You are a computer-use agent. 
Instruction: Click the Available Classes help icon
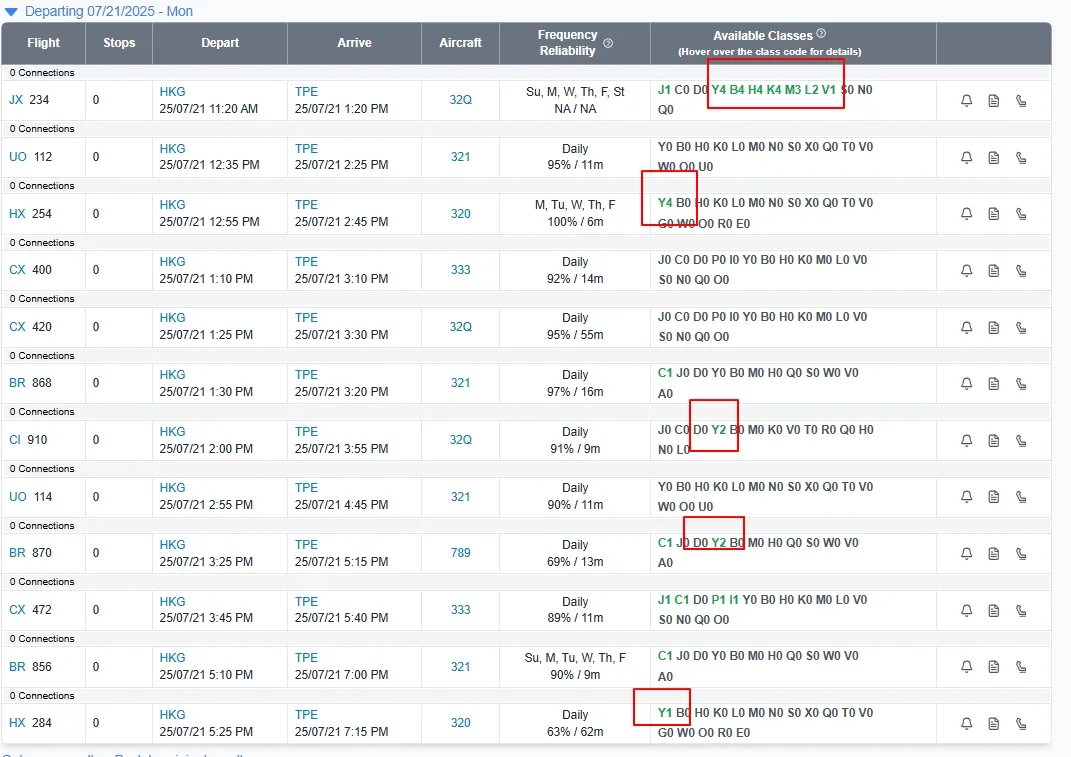coord(821,33)
